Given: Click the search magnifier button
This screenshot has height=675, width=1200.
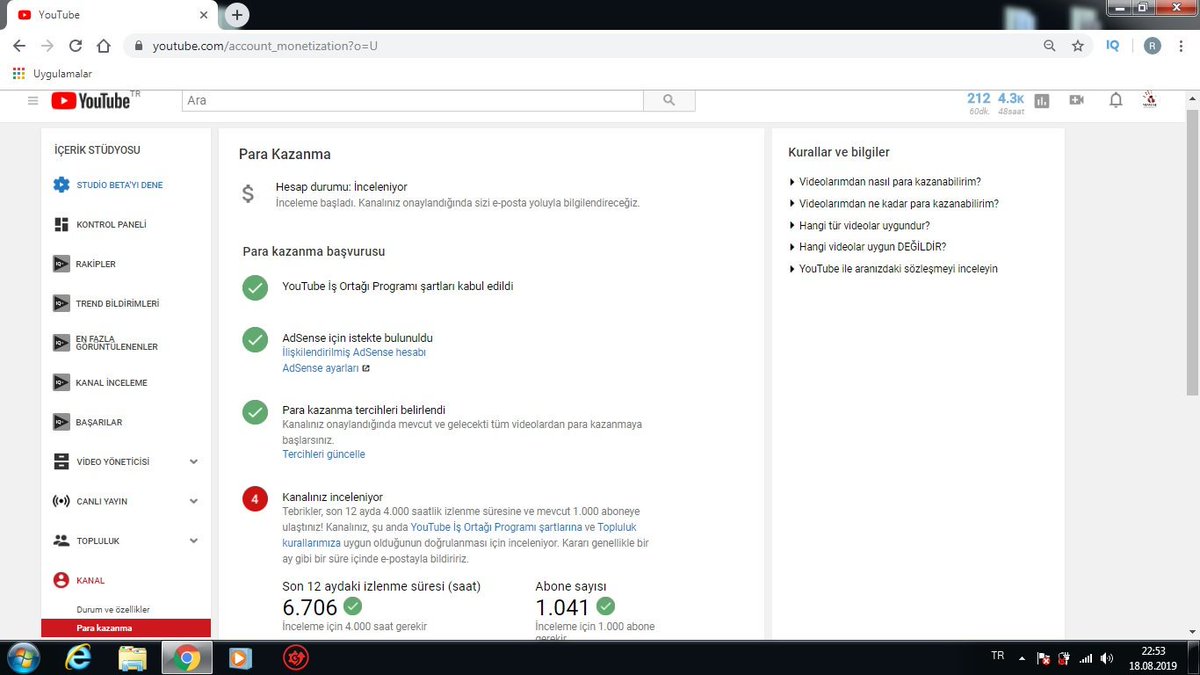Looking at the screenshot, I should [x=669, y=100].
